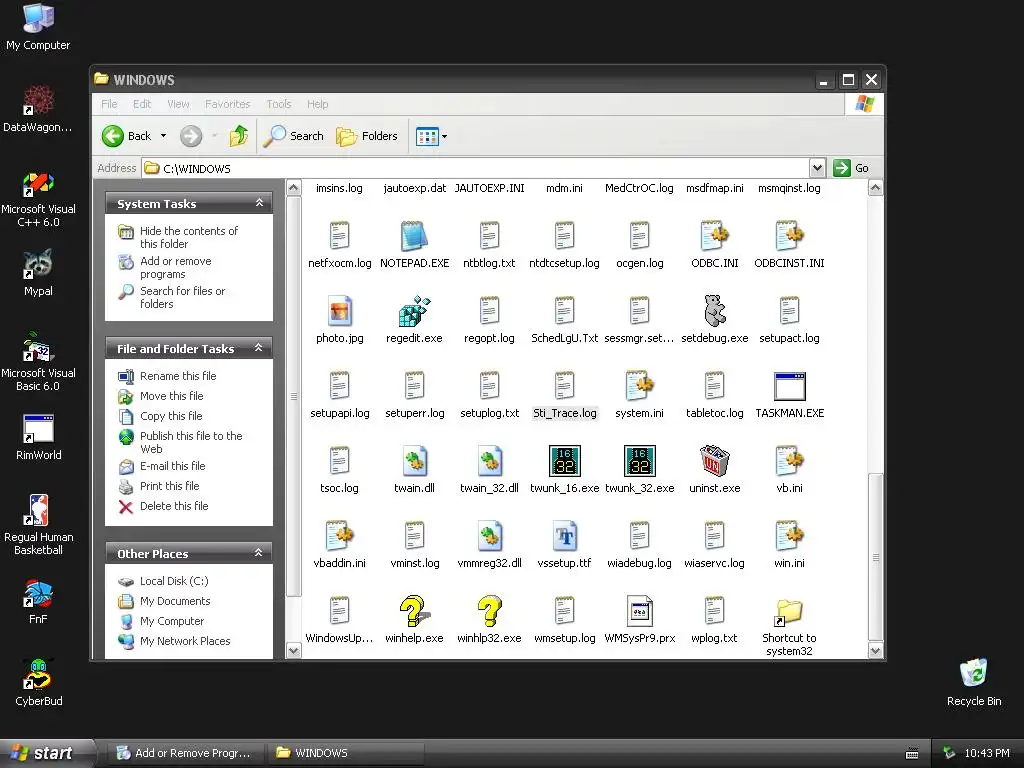Click Copy this file link
This screenshot has width=1024, height=768.
point(171,415)
